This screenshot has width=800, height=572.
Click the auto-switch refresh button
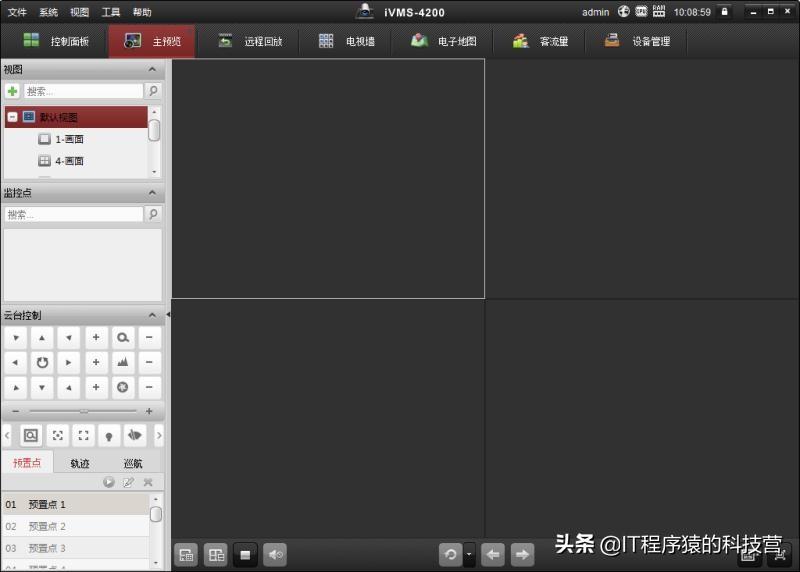pyautogui.click(x=451, y=555)
